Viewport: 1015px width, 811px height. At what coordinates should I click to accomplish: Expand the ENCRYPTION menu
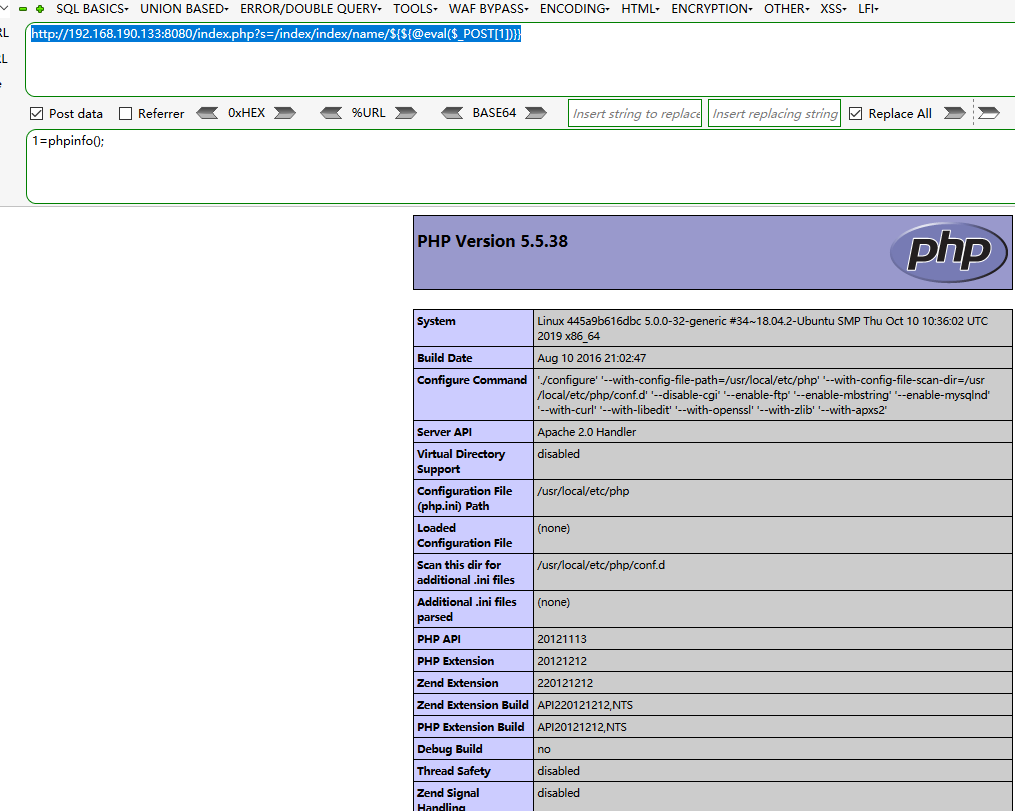(712, 9)
